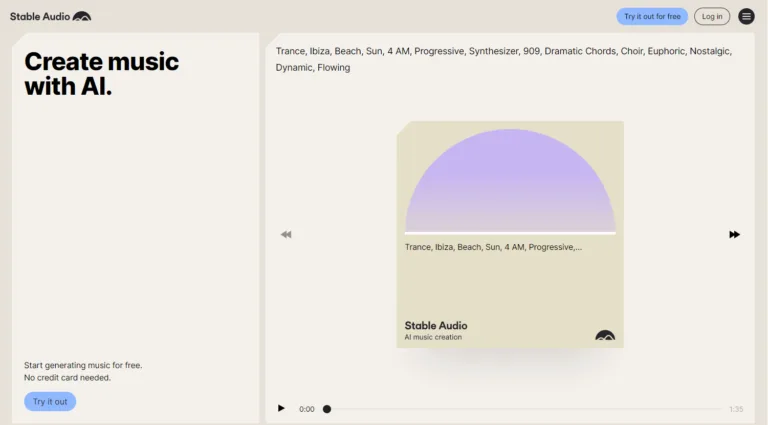
Task: Click the playback progress slider handle
Action: pos(327,409)
